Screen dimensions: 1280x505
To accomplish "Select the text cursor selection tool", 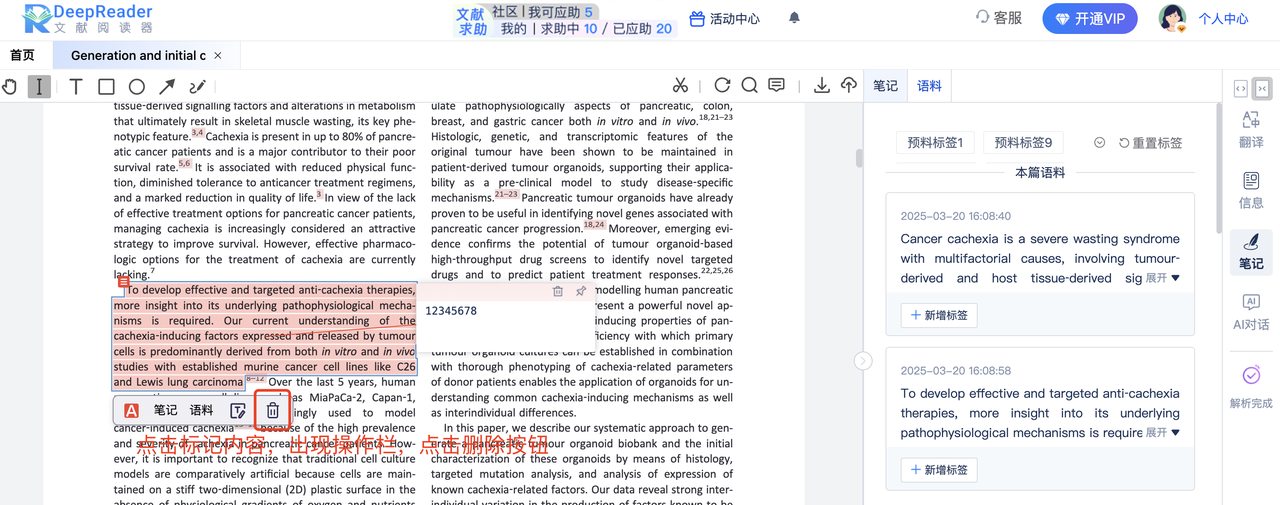I will coord(39,87).
